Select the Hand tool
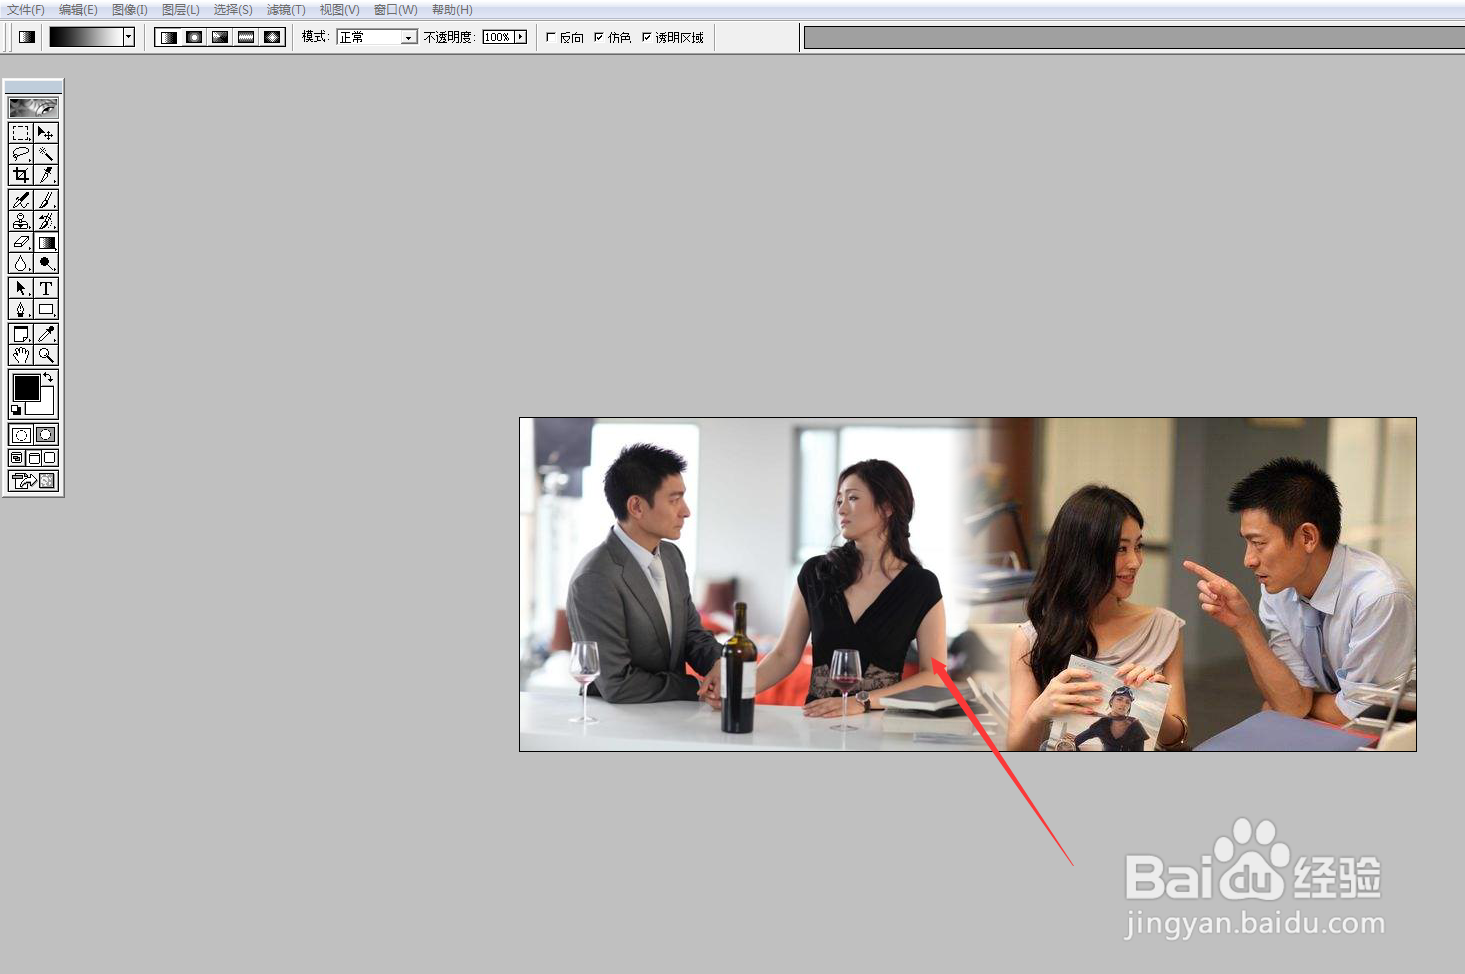The height and width of the screenshot is (974, 1465). click(x=20, y=355)
